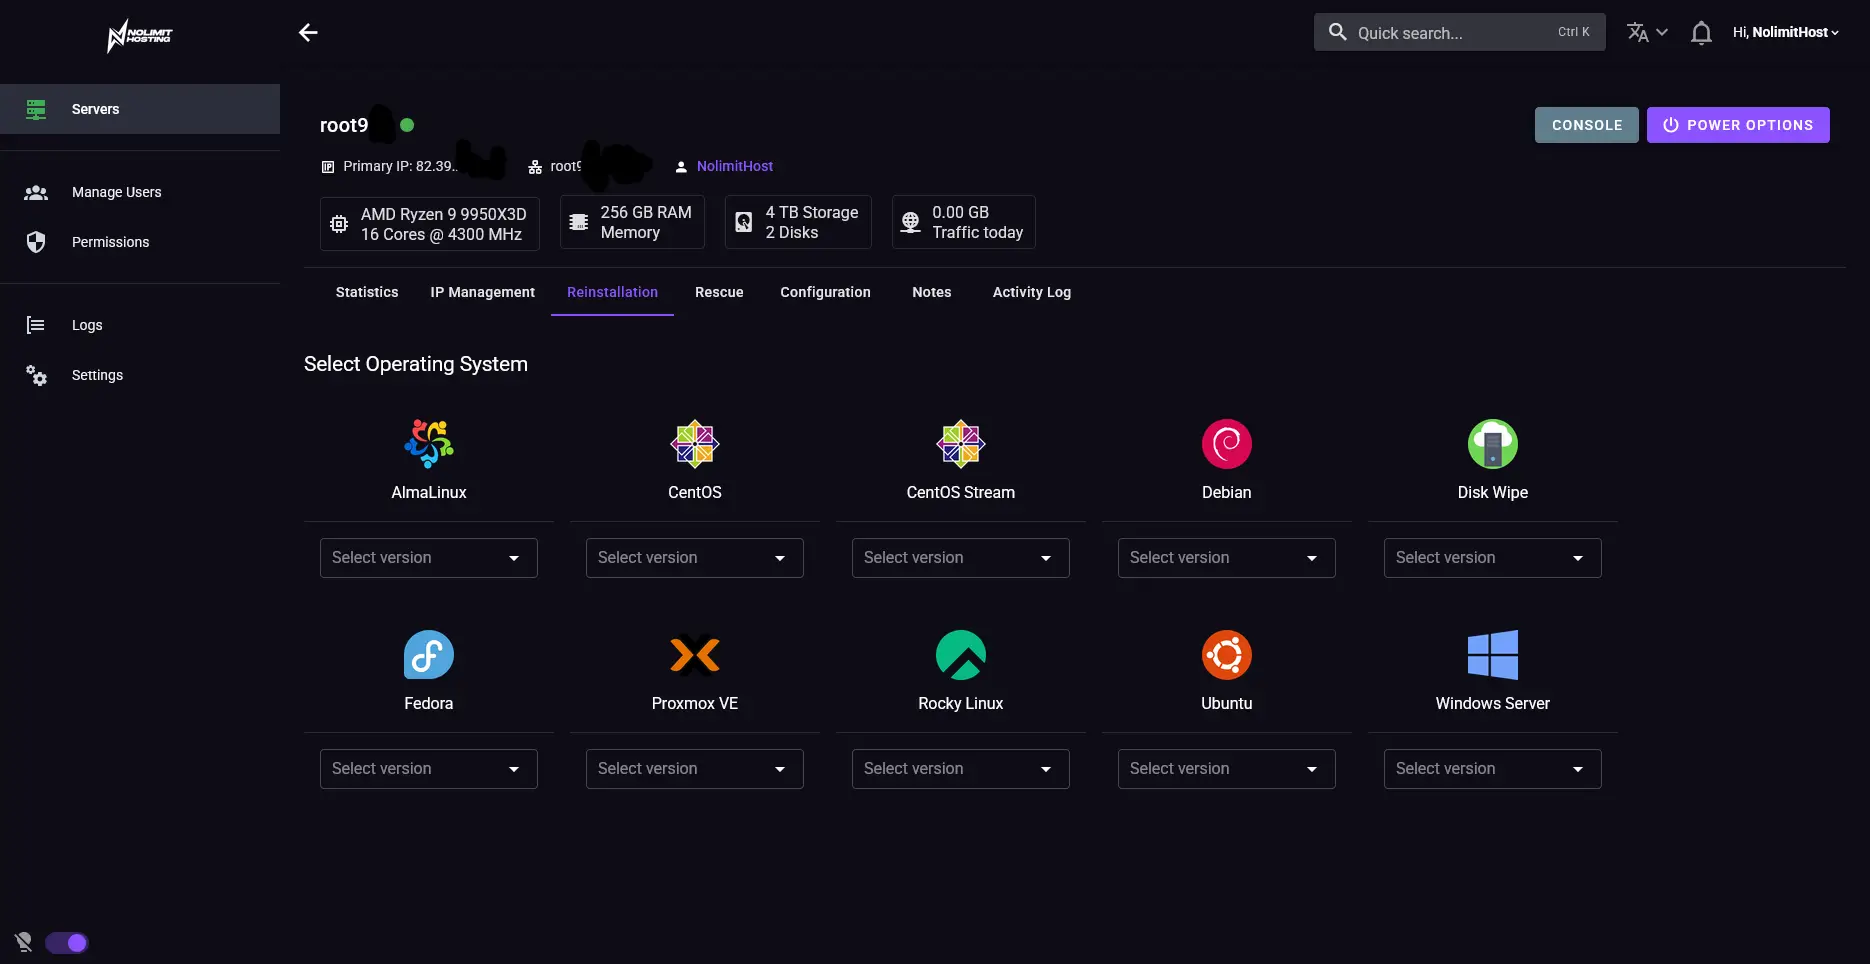The height and width of the screenshot is (964, 1870).
Task: Focus the Quick search field
Action: tap(1459, 32)
